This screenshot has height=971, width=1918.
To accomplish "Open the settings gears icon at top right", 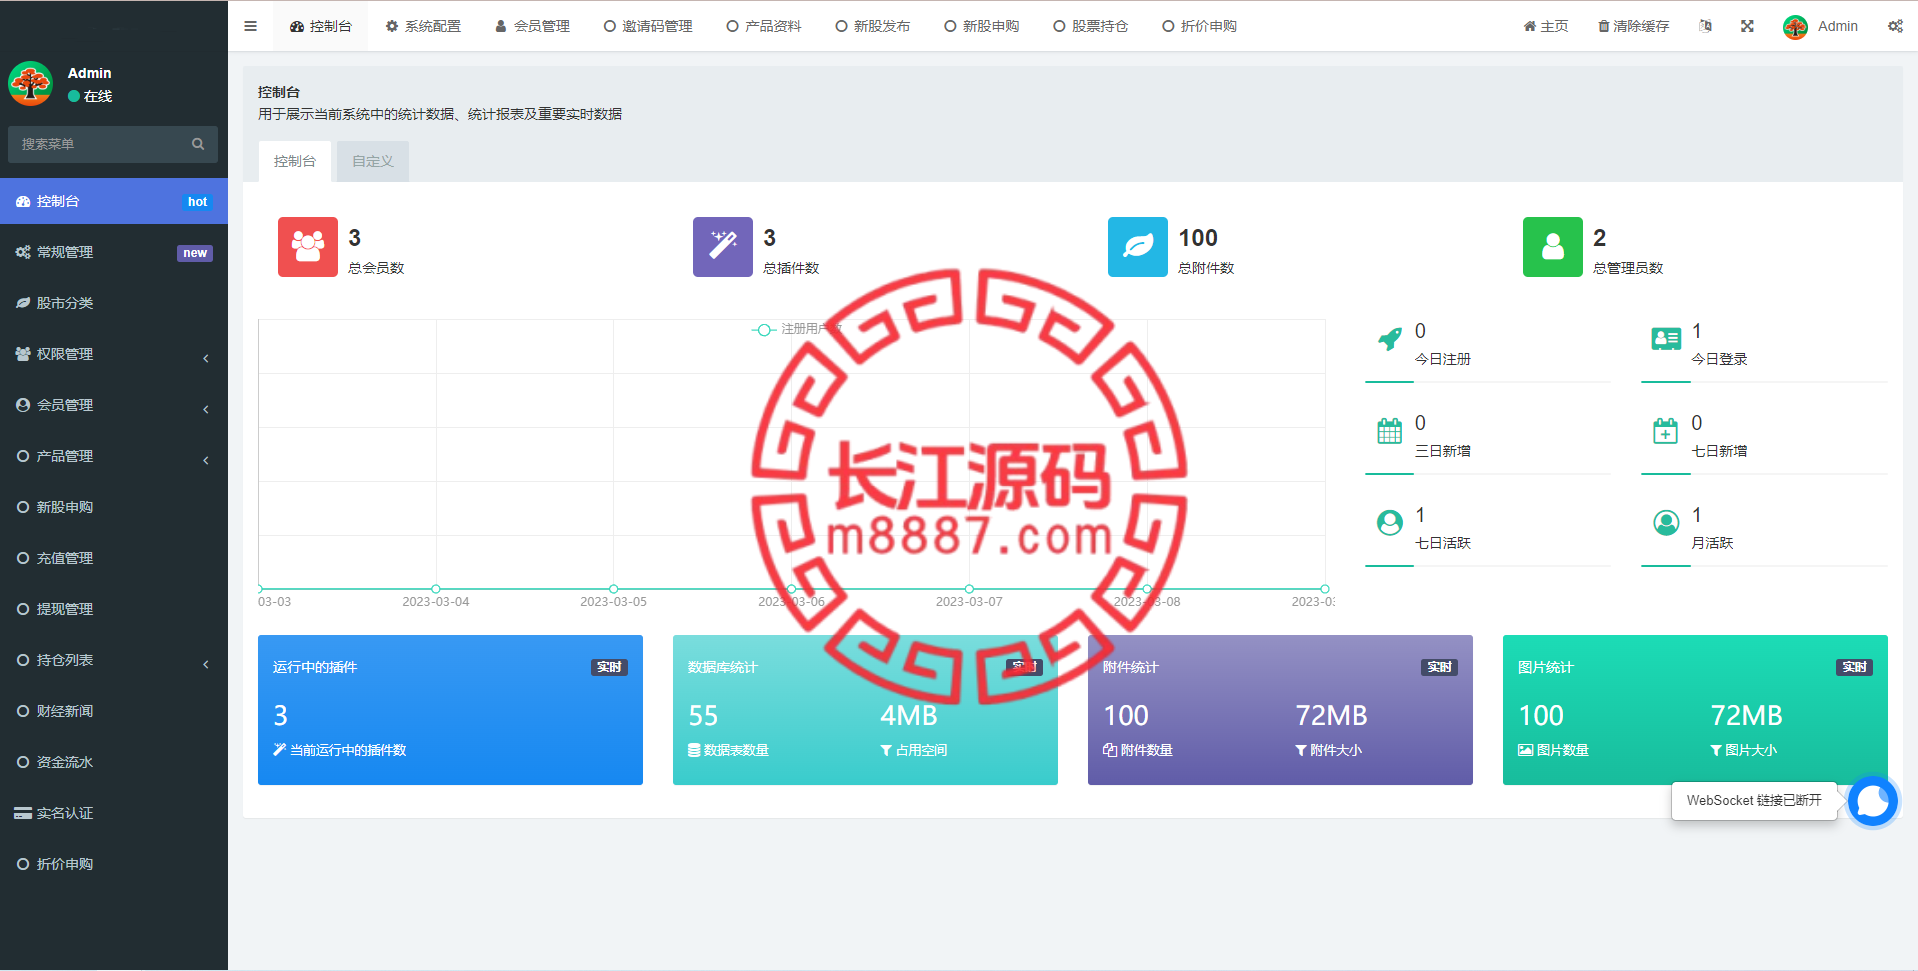I will [x=1895, y=26].
